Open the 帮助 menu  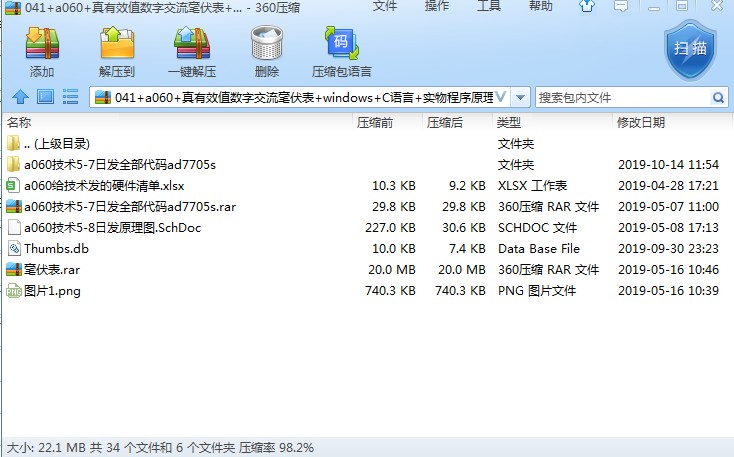click(541, 6)
